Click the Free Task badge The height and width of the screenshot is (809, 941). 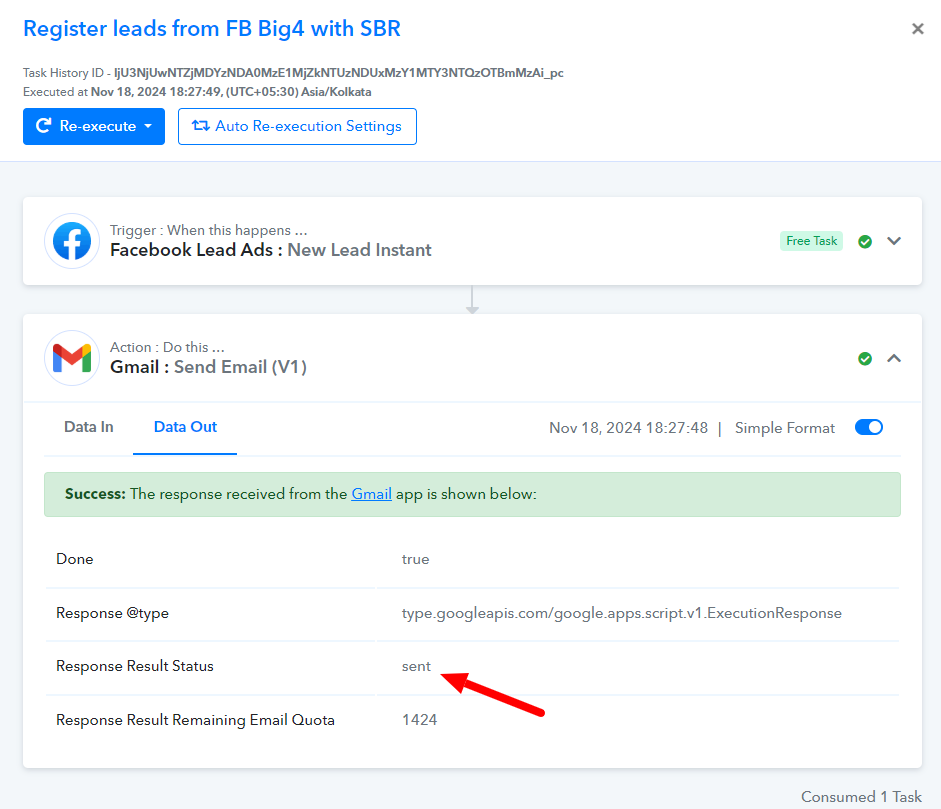tap(811, 241)
